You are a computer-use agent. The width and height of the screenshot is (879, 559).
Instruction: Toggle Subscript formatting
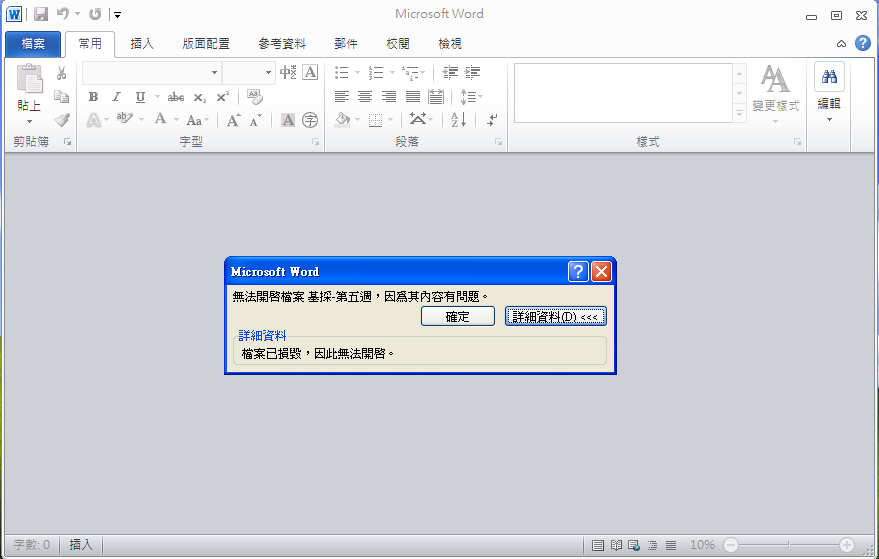(200, 98)
